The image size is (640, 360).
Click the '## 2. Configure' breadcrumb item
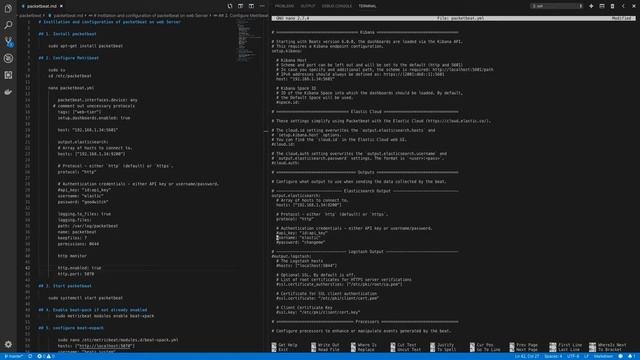tap(241, 16)
